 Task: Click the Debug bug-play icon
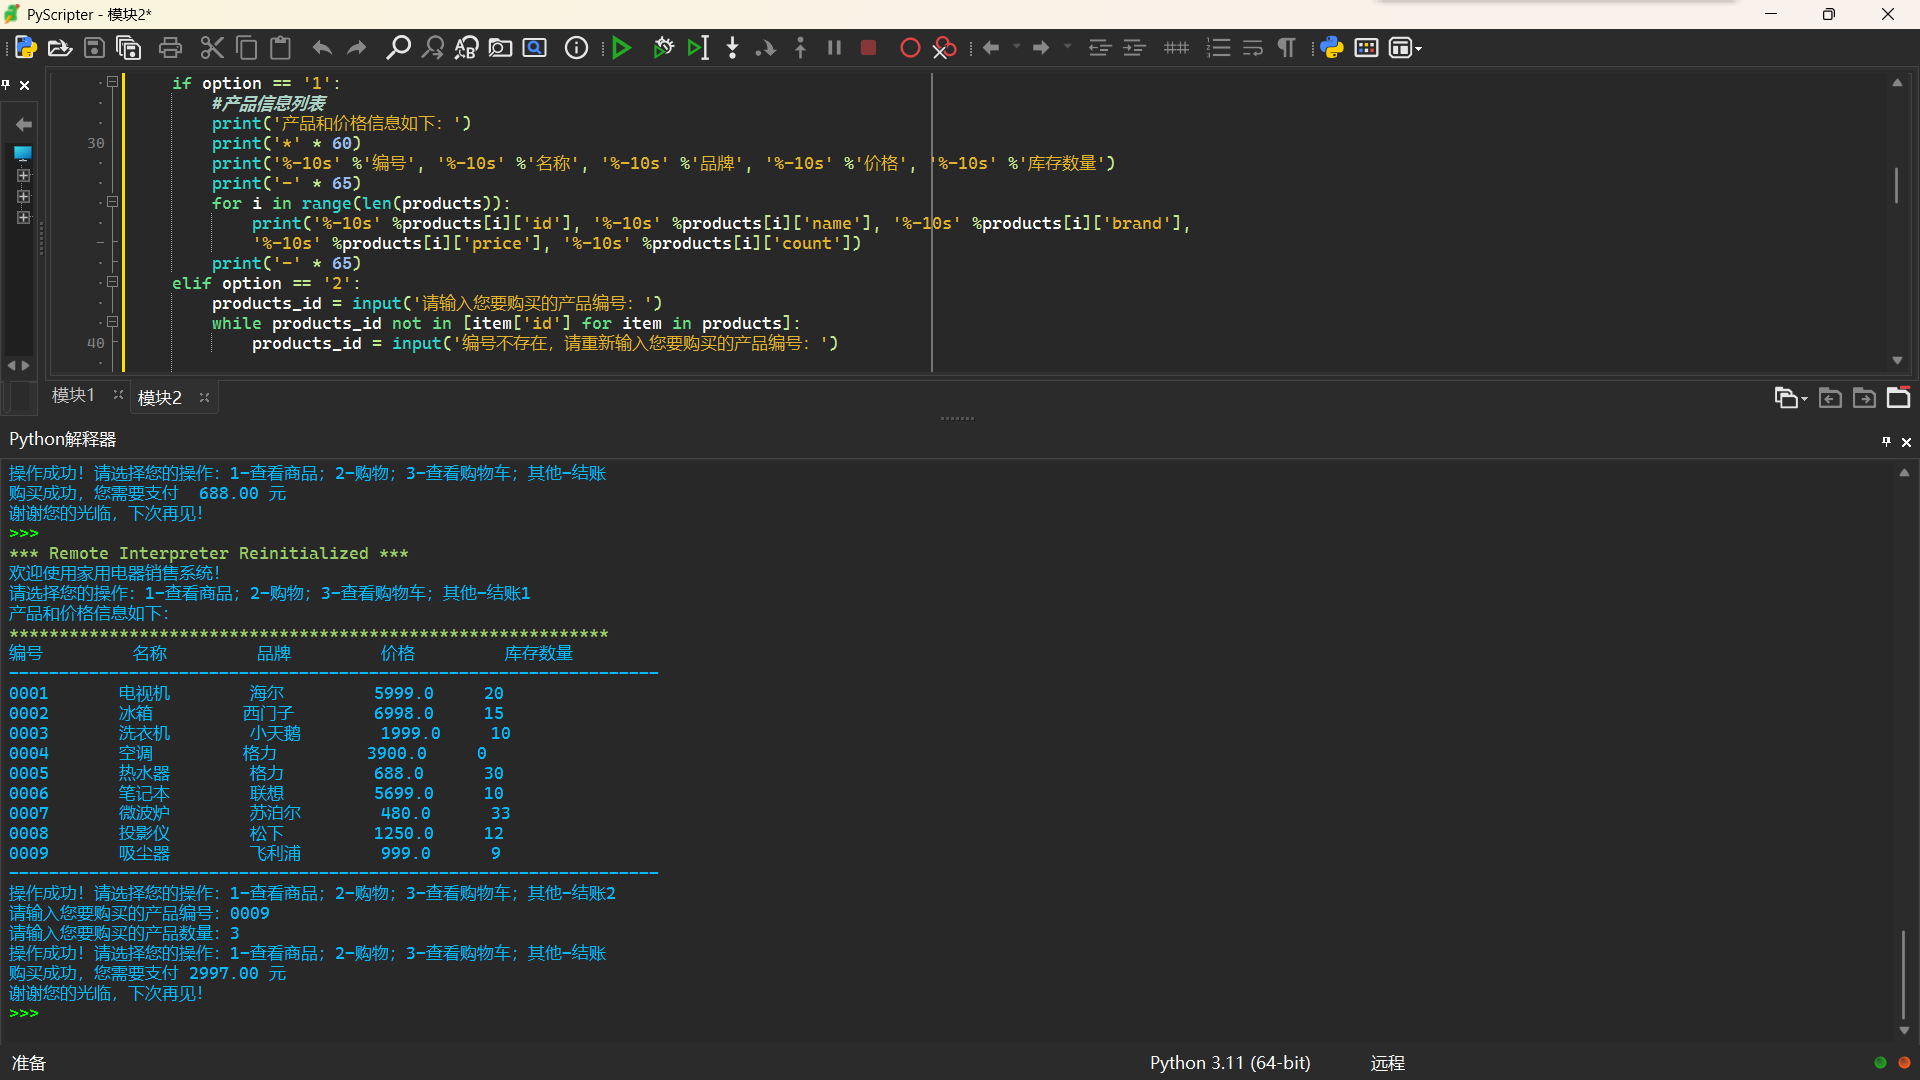pyautogui.click(x=663, y=48)
